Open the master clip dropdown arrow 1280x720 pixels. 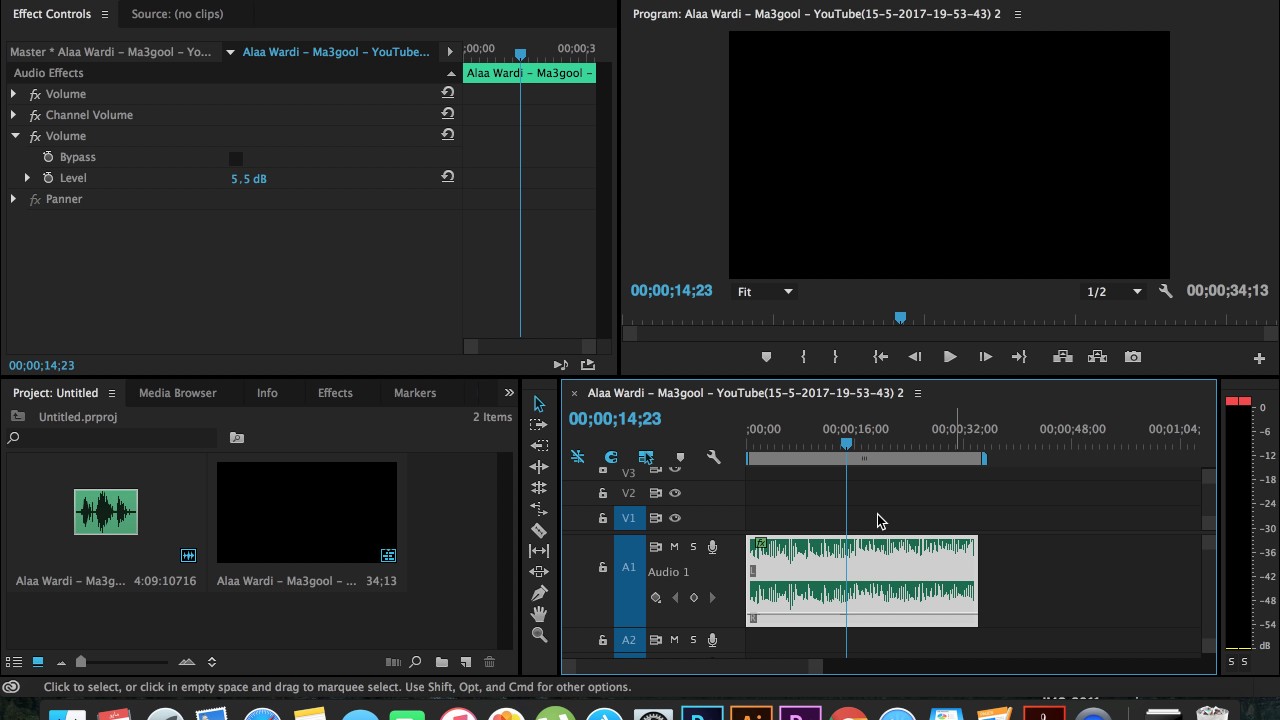pos(230,52)
